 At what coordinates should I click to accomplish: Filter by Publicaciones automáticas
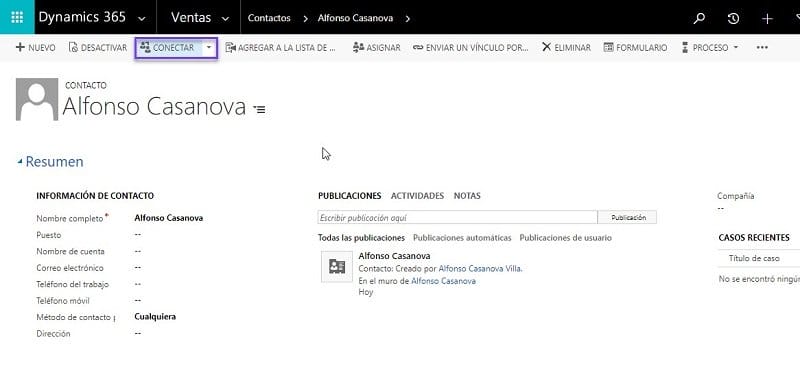[x=462, y=238]
